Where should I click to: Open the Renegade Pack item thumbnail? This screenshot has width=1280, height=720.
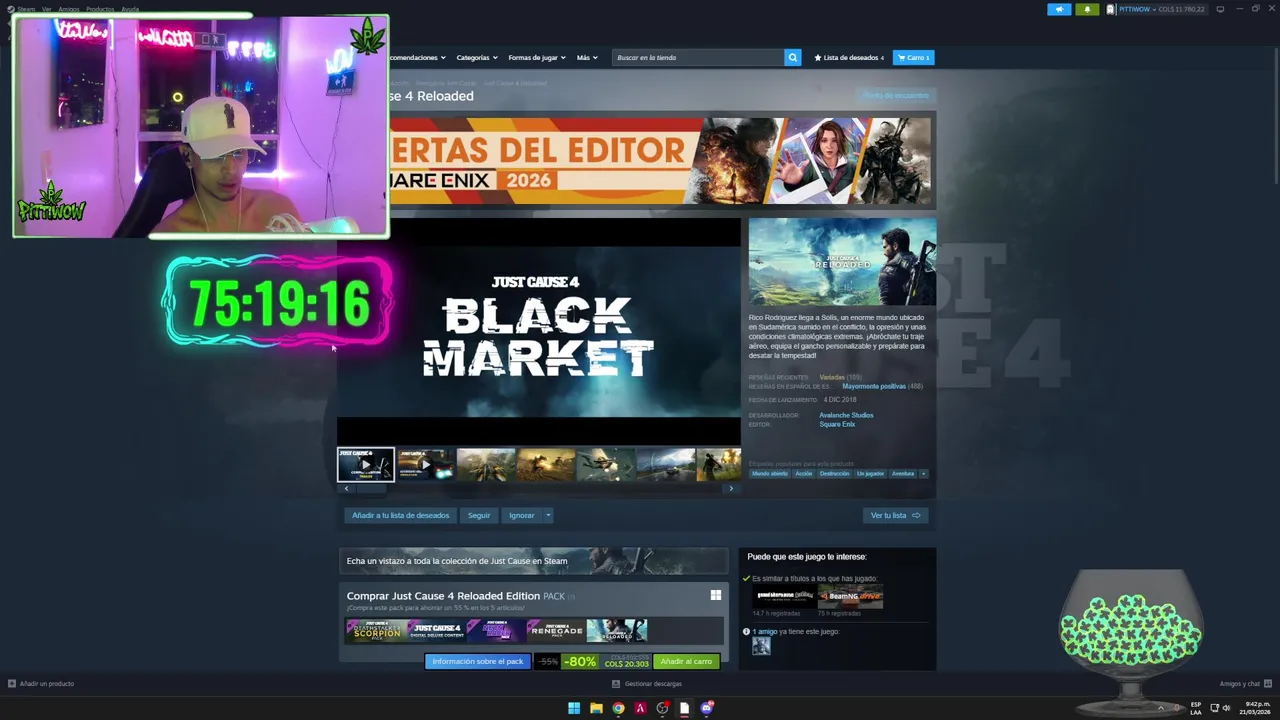(x=555, y=630)
